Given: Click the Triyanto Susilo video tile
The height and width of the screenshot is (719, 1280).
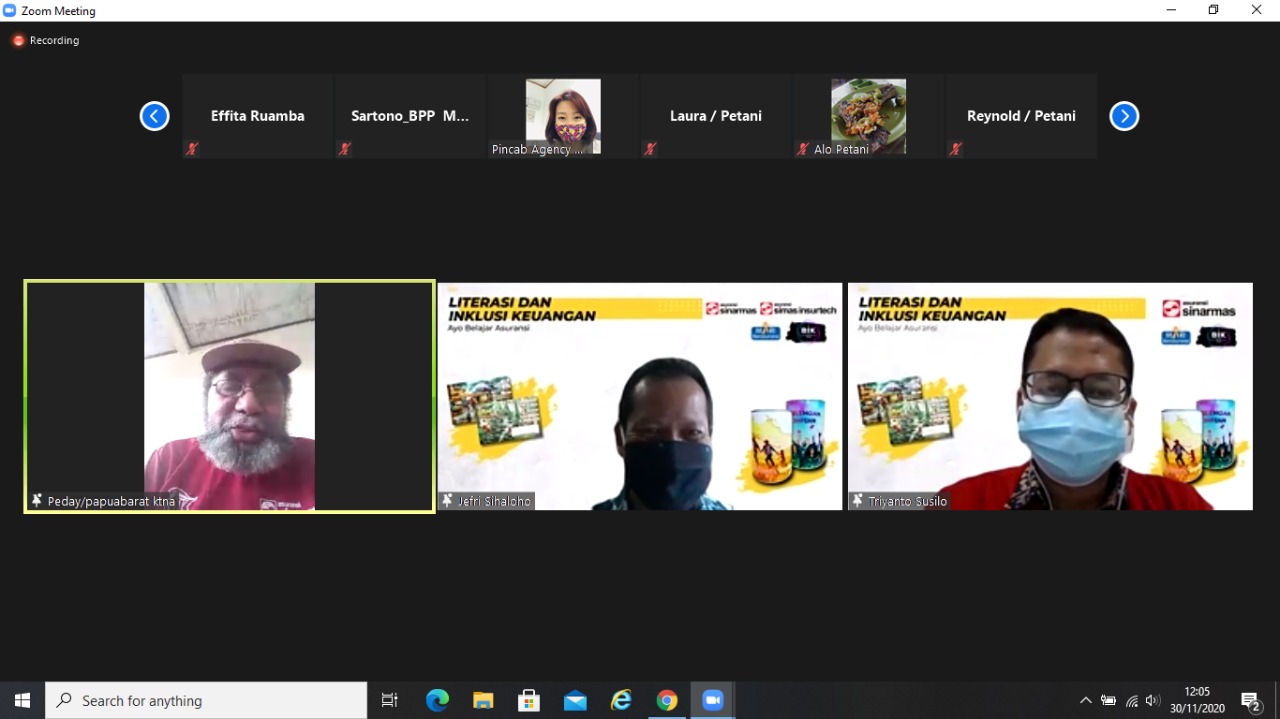Looking at the screenshot, I should pyautogui.click(x=1050, y=396).
